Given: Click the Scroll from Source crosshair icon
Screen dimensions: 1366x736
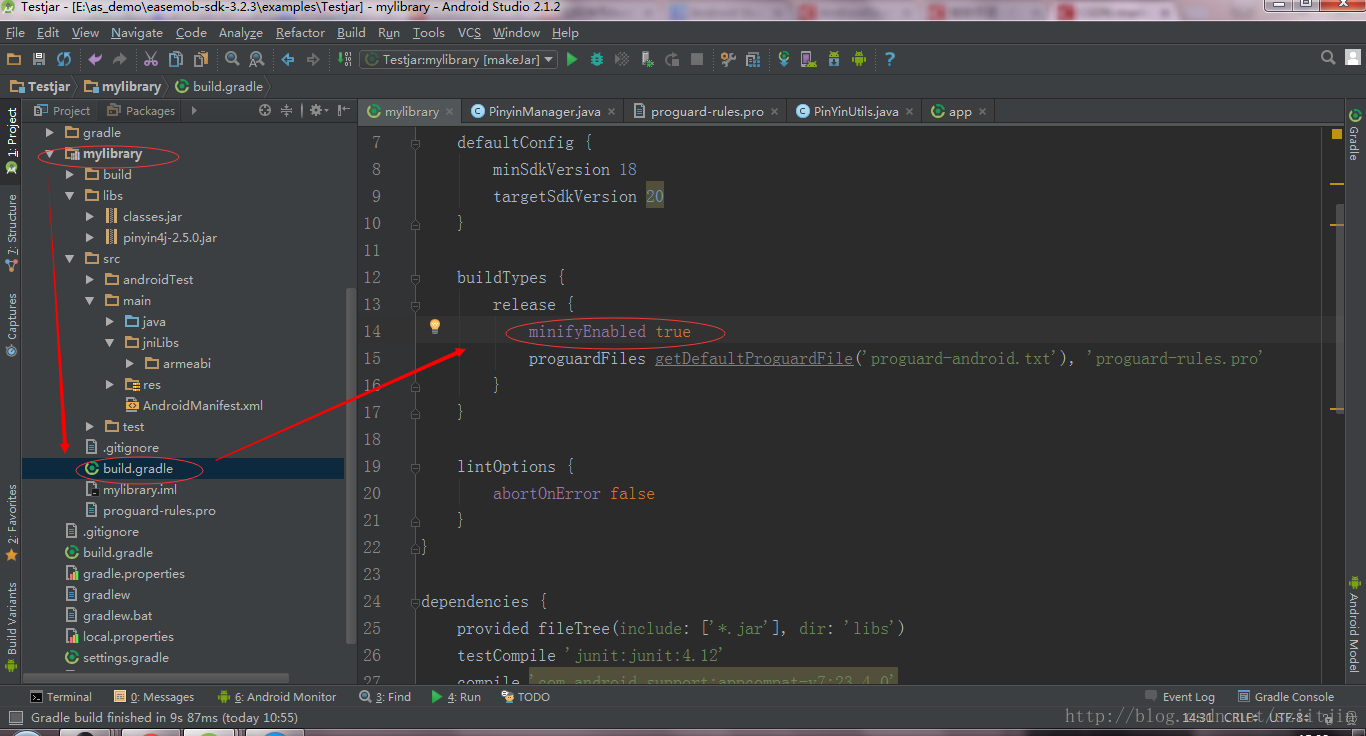Looking at the screenshot, I should [x=265, y=111].
